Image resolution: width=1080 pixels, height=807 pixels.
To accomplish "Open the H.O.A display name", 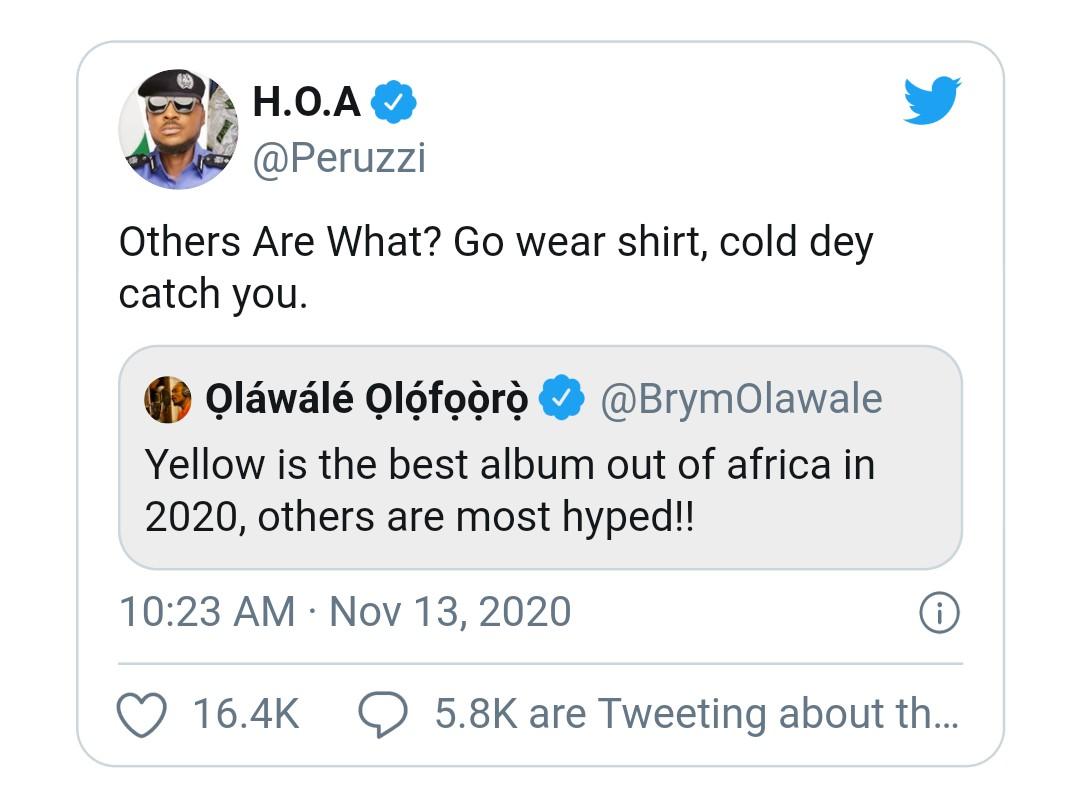I will pyautogui.click(x=307, y=101).
